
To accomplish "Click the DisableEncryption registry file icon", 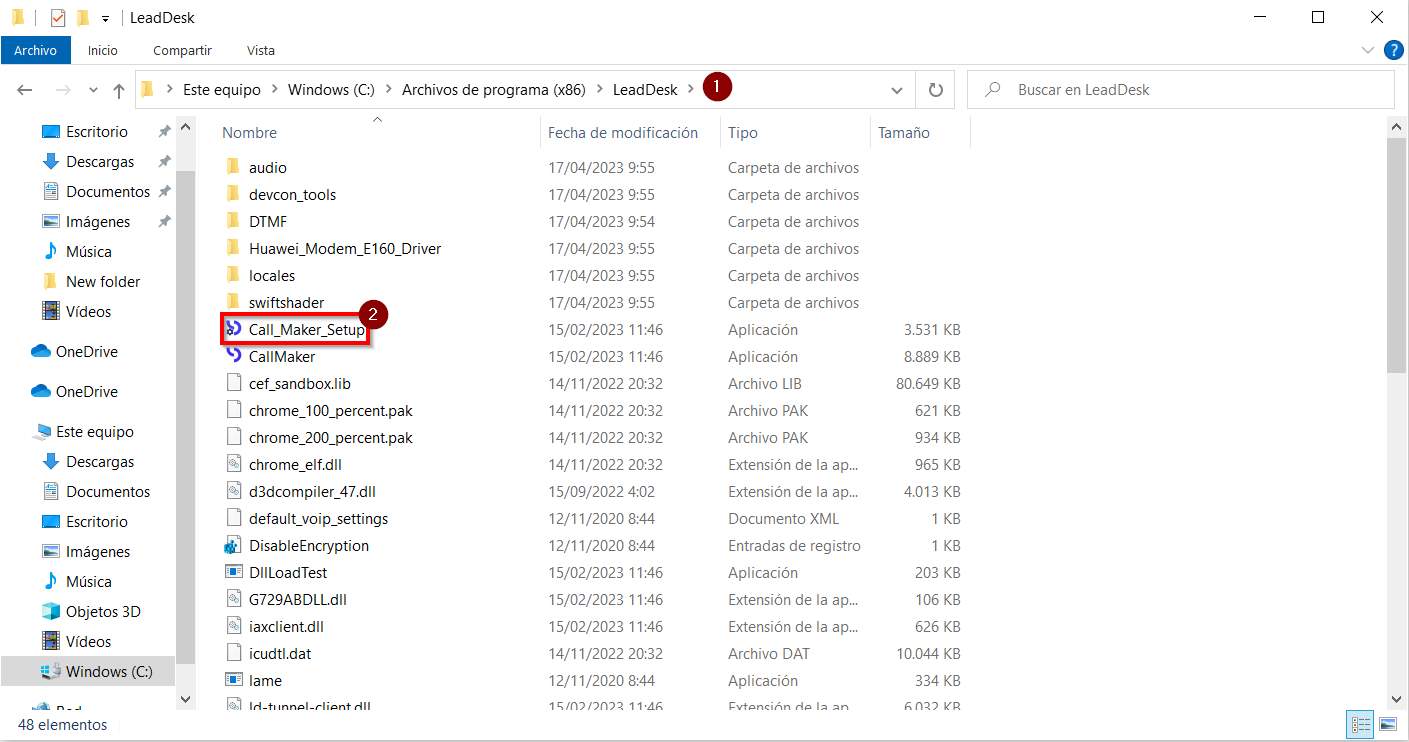I will (233, 545).
